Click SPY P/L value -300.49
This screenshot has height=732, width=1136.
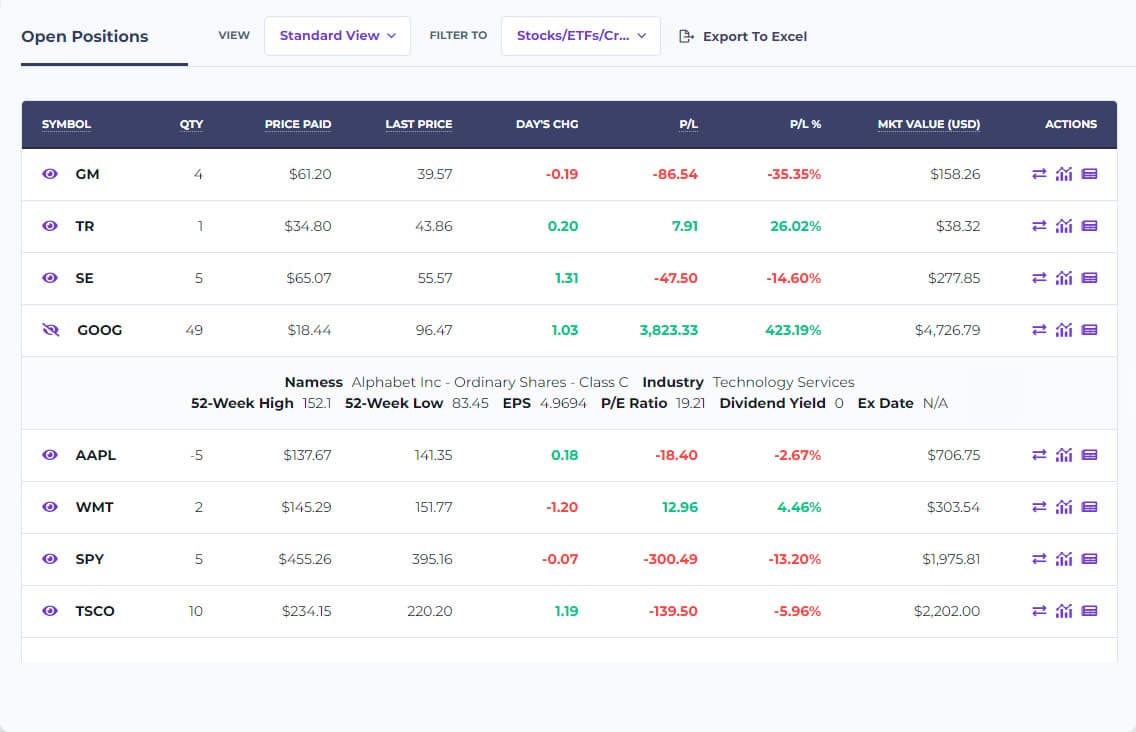(670, 560)
